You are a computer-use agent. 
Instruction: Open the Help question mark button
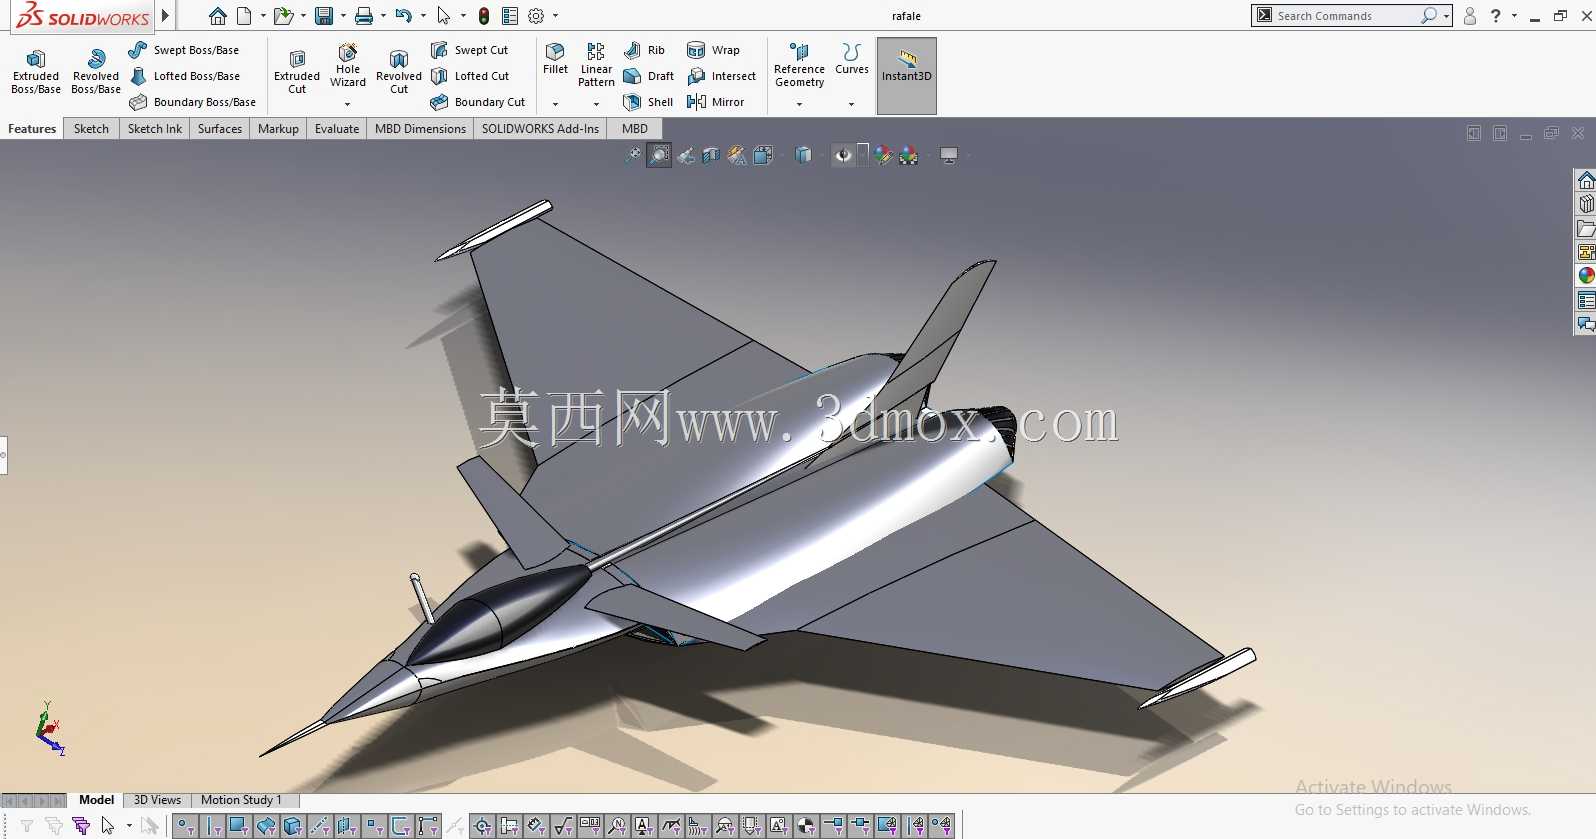pyautogui.click(x=1496, y=16)
